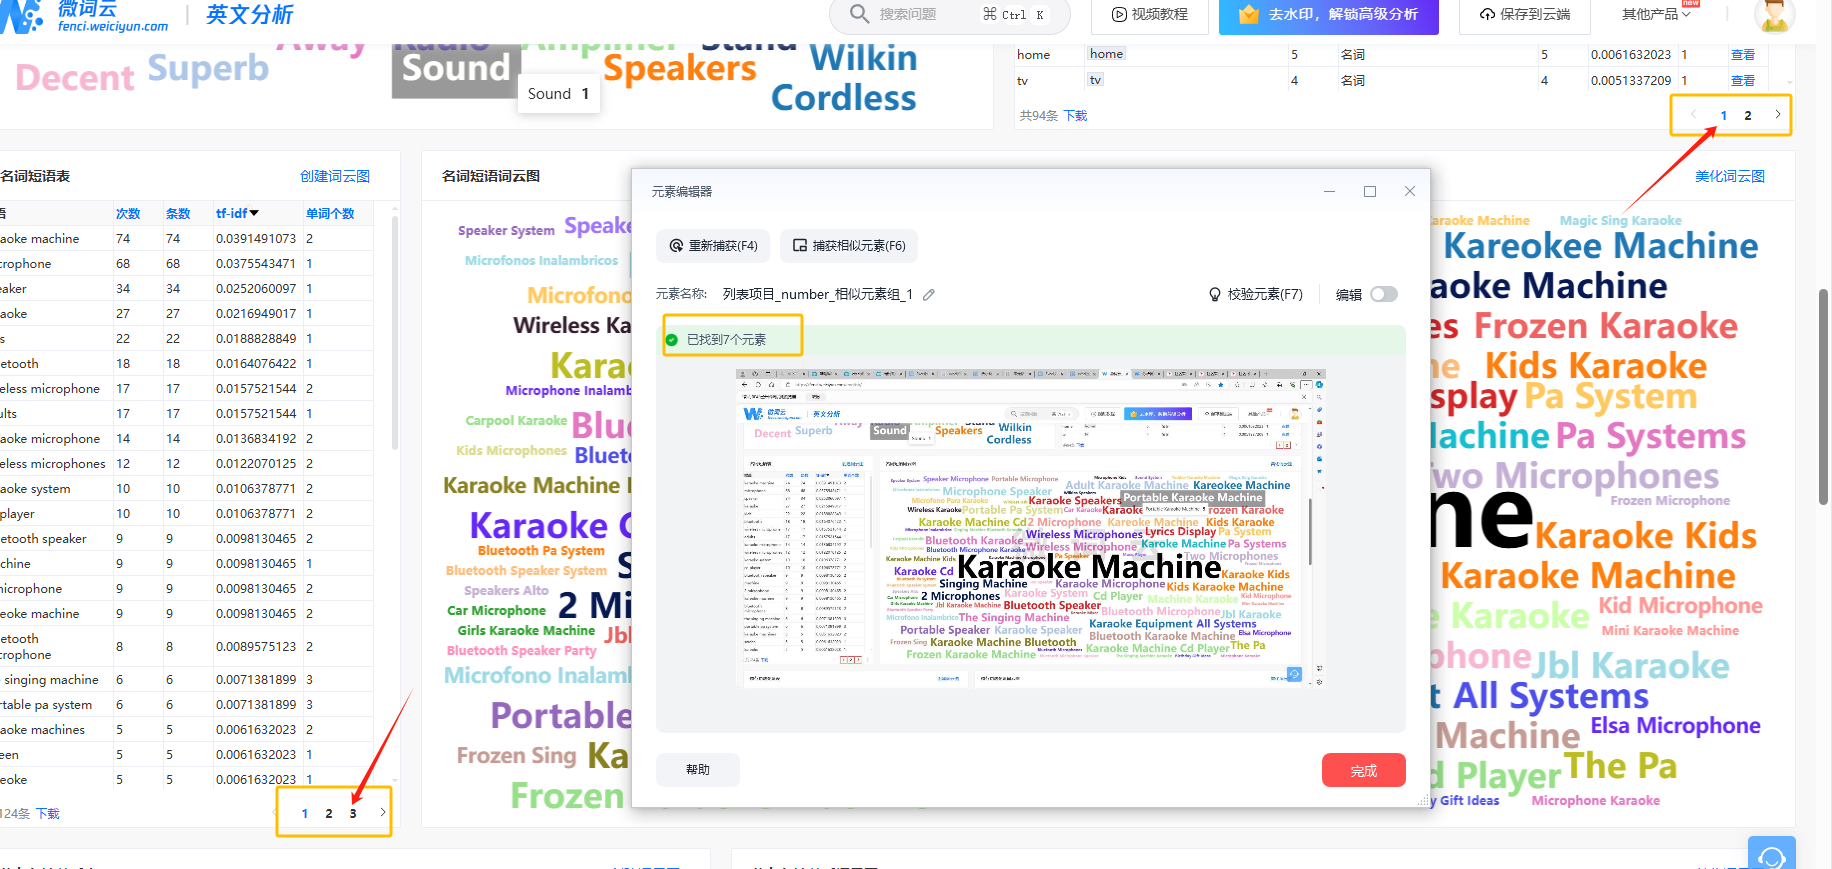Go to next page in noun phrase table

click(382, 813)
